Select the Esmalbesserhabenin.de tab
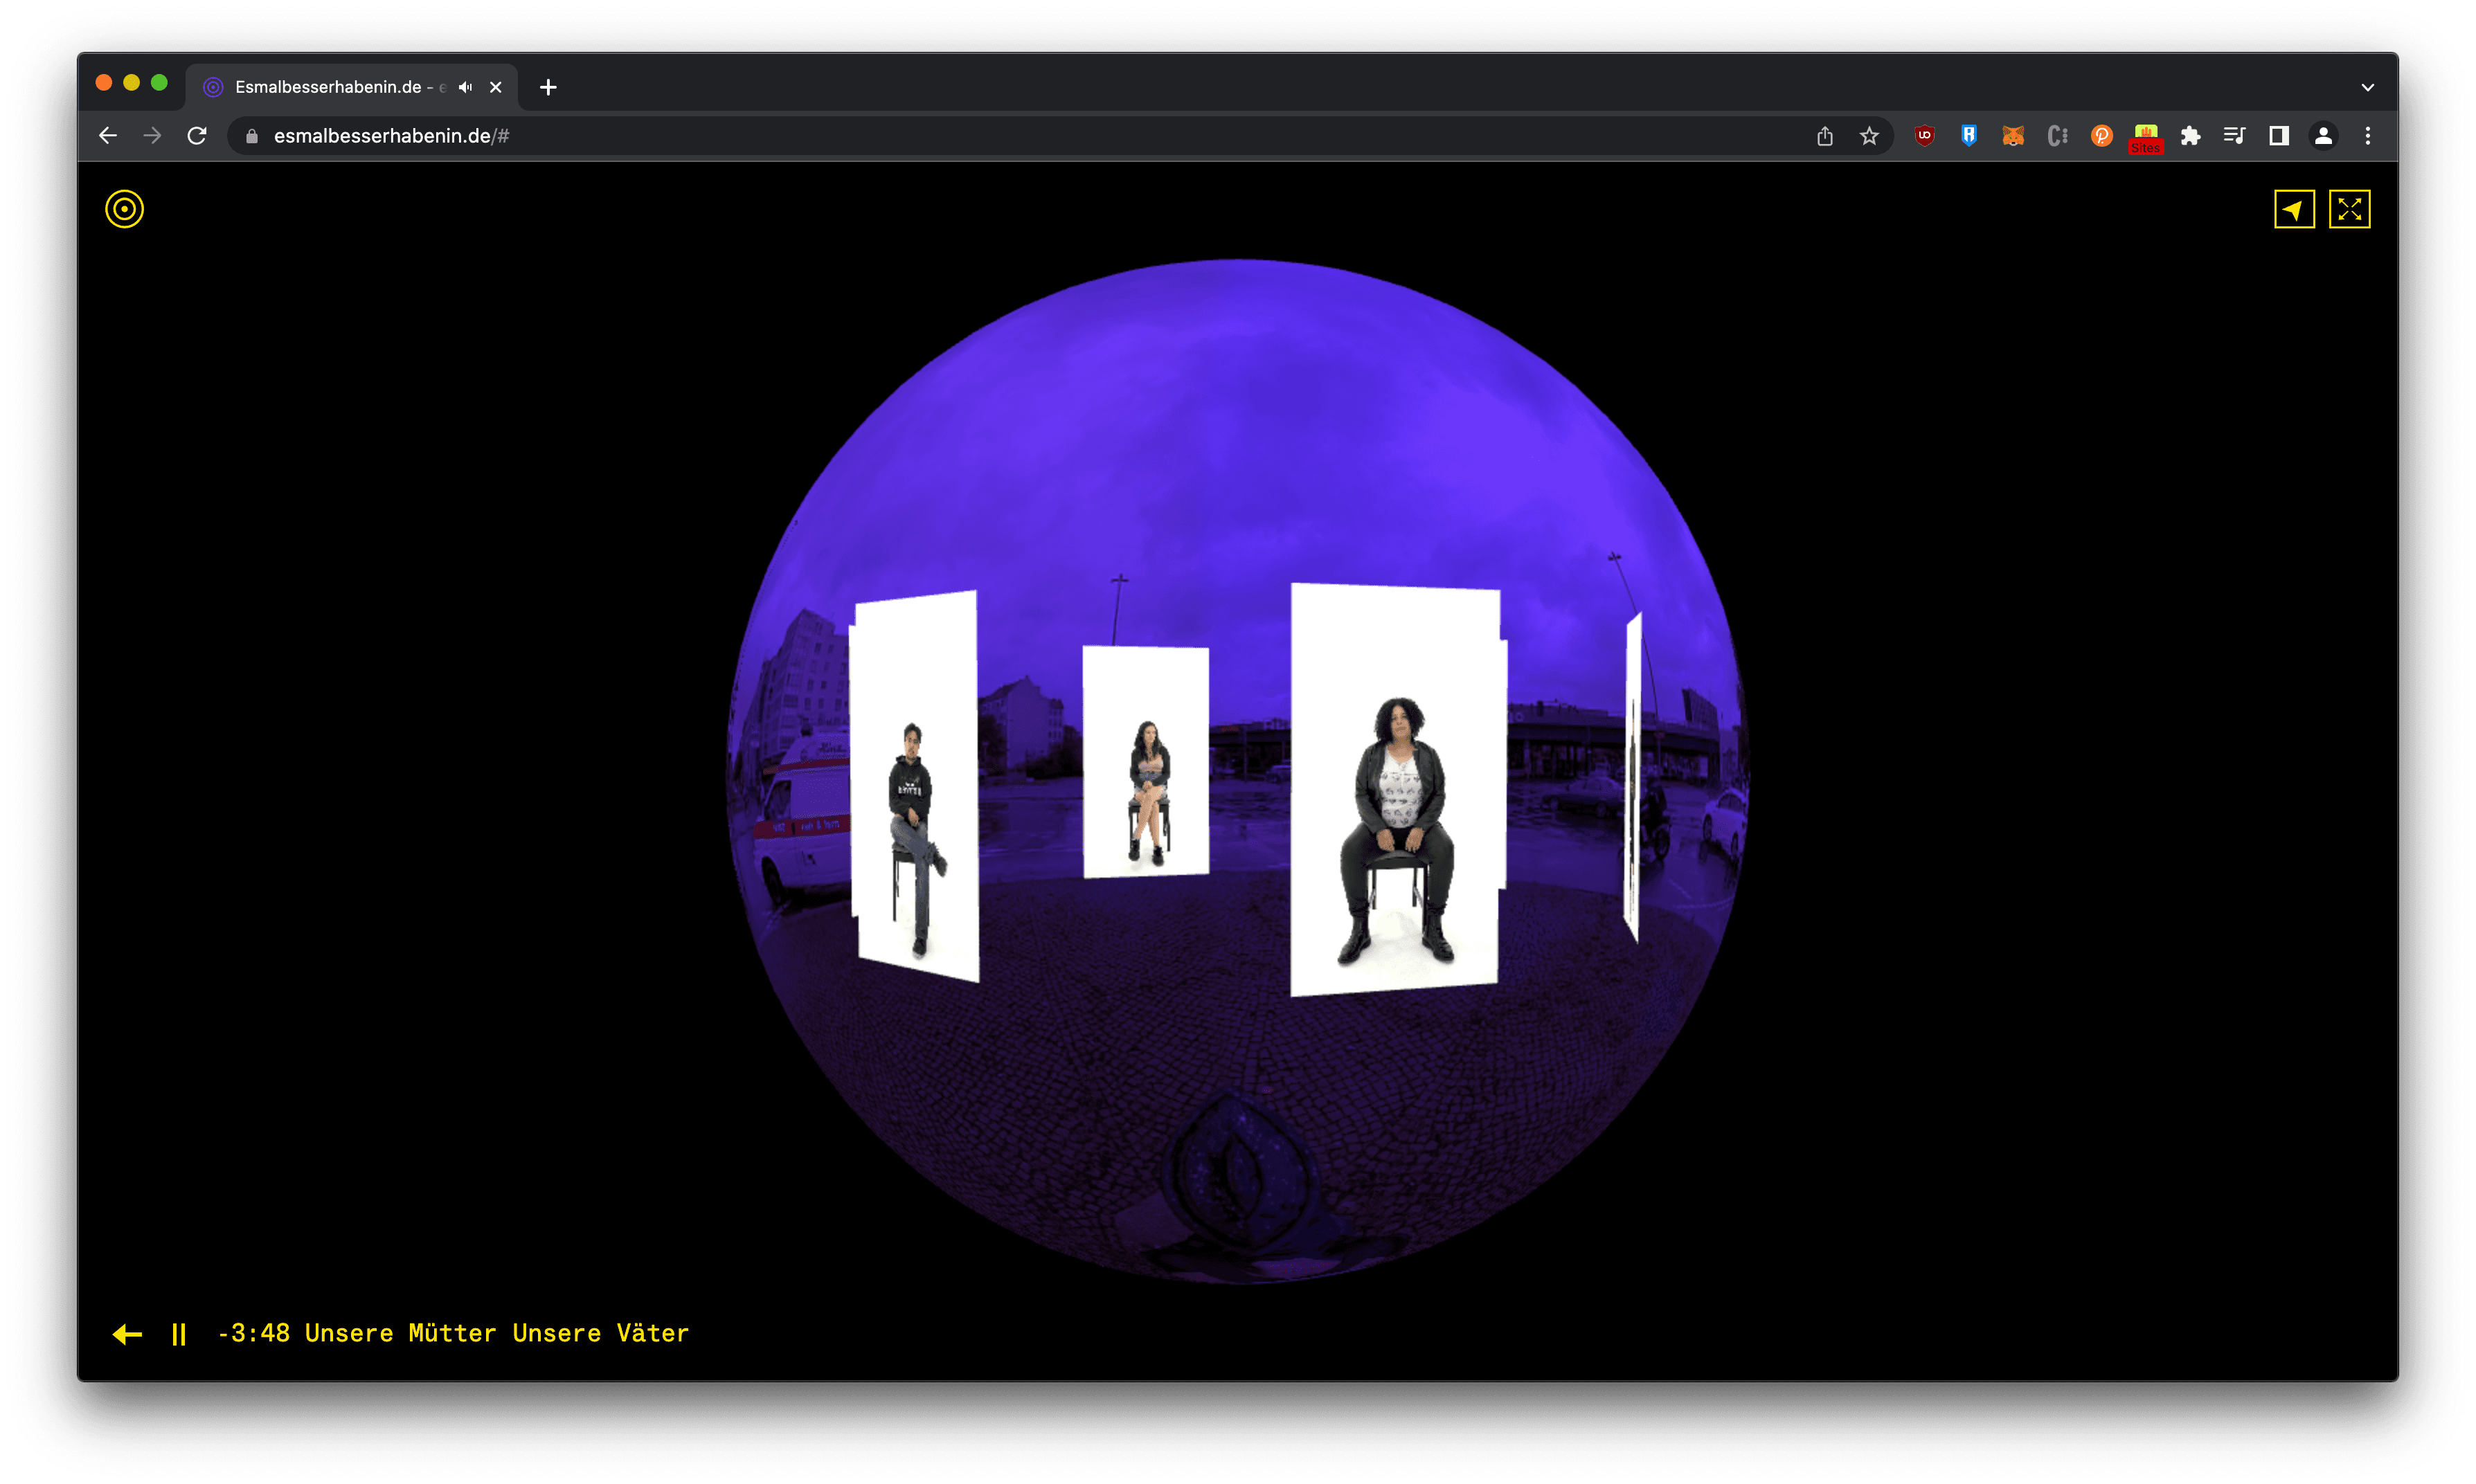This screenshot has height=1484, width=2476. [x=330, y=87]
